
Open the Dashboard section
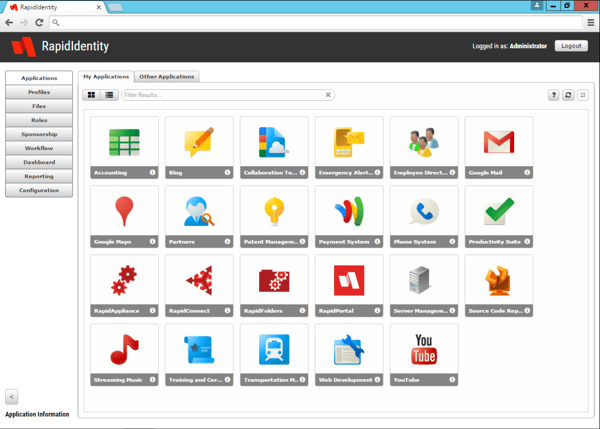tap(39, 162)
